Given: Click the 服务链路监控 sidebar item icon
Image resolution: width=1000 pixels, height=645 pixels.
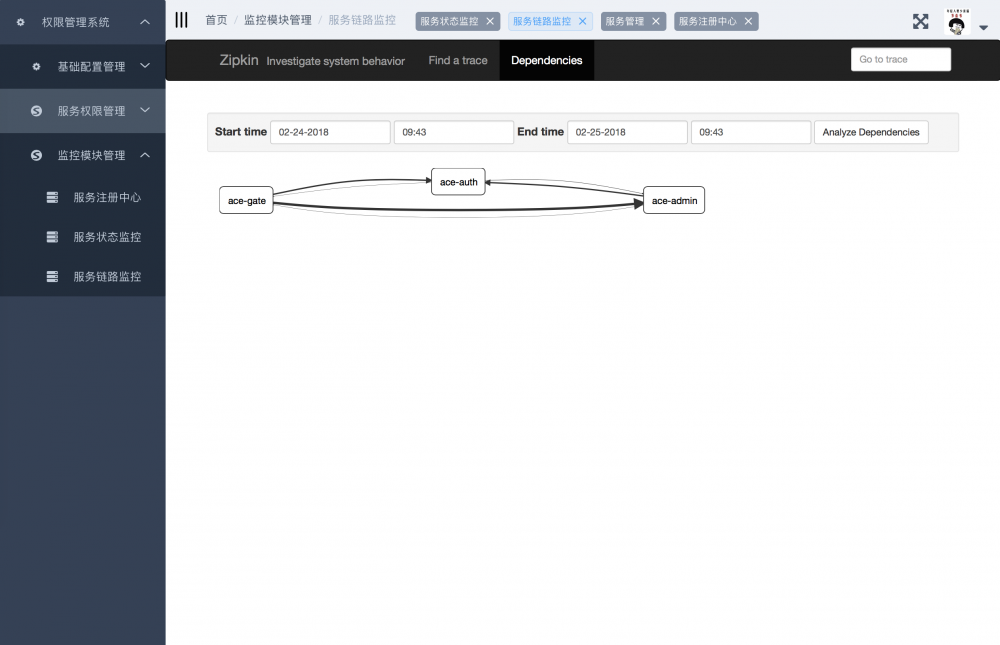Looking at the screenshot, I should tap(52, 276).
